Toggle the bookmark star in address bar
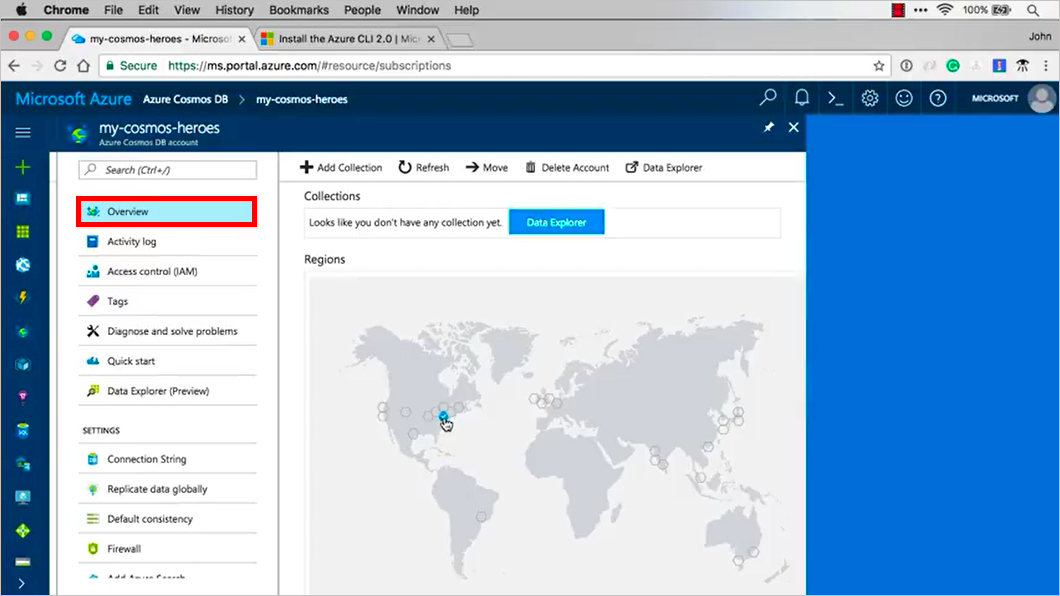The width and height of the screenshot is (1060, 596). (878, 64)
